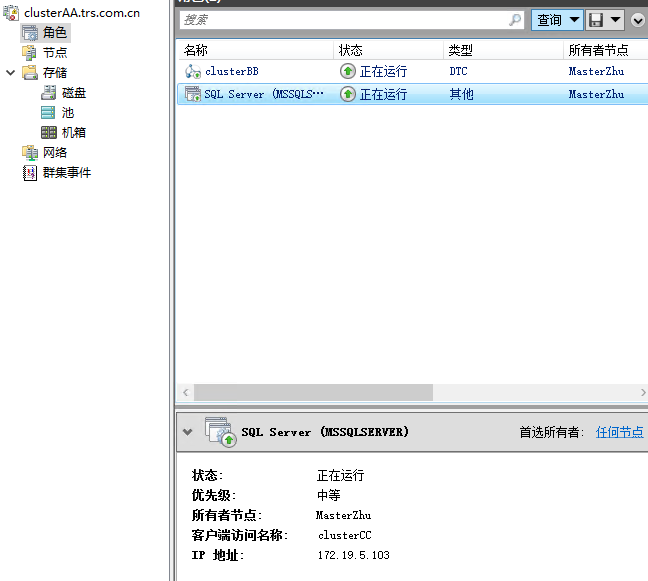This screenshot has height=581, width=648.
Task: Select the clusterAA.trs.com.cn root label
Action: 82,13
